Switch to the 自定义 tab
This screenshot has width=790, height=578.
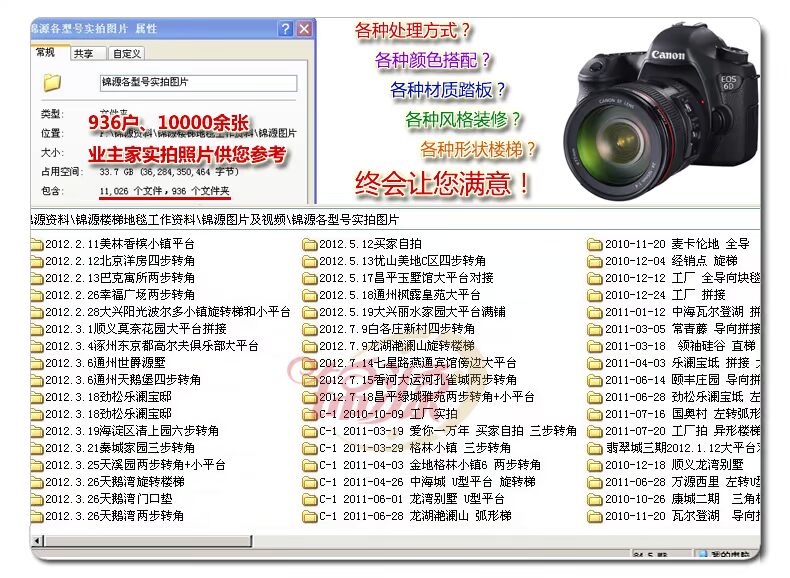pyautogui.click(x=126, y=53)
